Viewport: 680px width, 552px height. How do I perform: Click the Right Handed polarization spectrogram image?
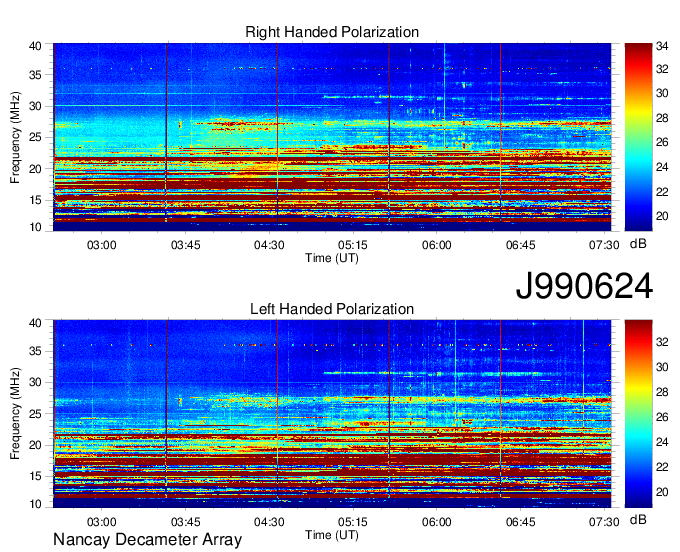point(332,137)
